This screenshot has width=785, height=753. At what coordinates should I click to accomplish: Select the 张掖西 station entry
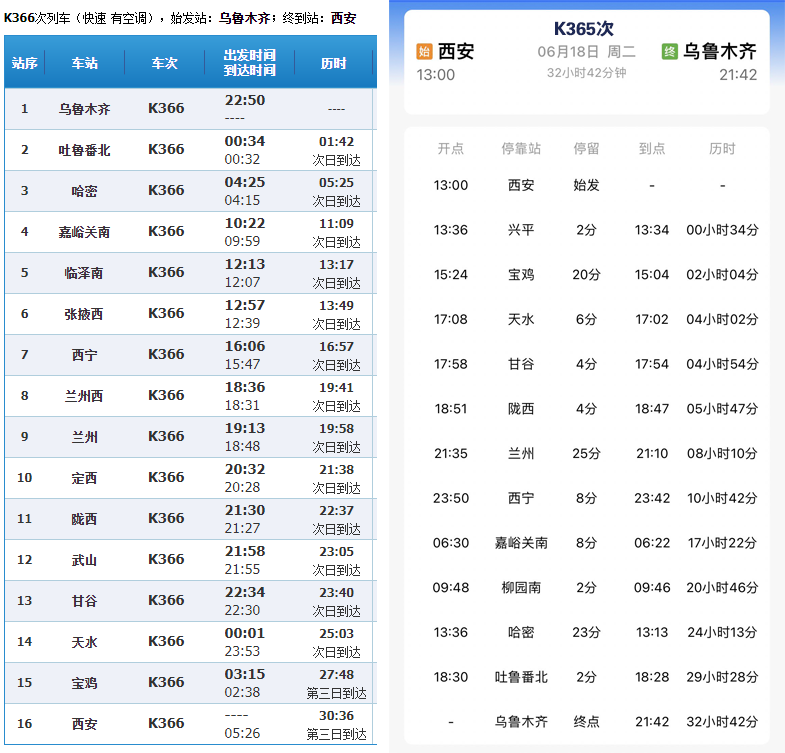[x=85, y=314]
